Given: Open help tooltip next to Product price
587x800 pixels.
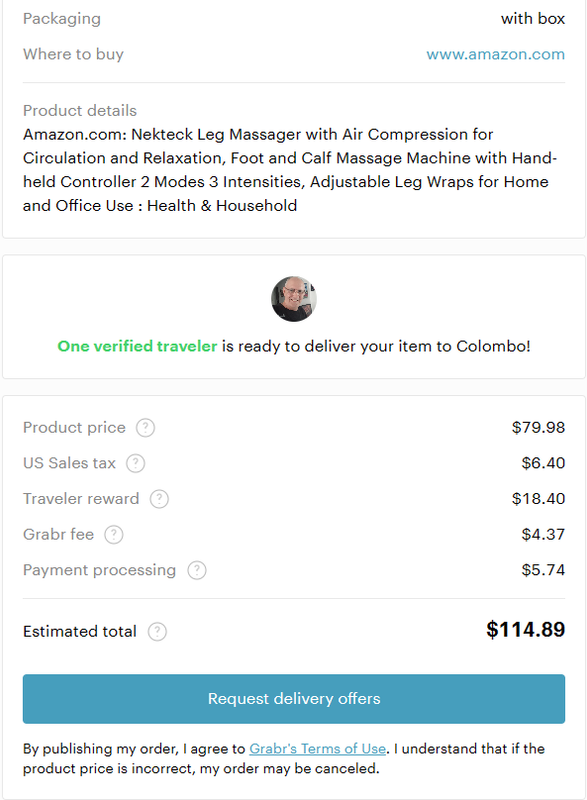Looking at the screenshot, I should tap(145, 428).
